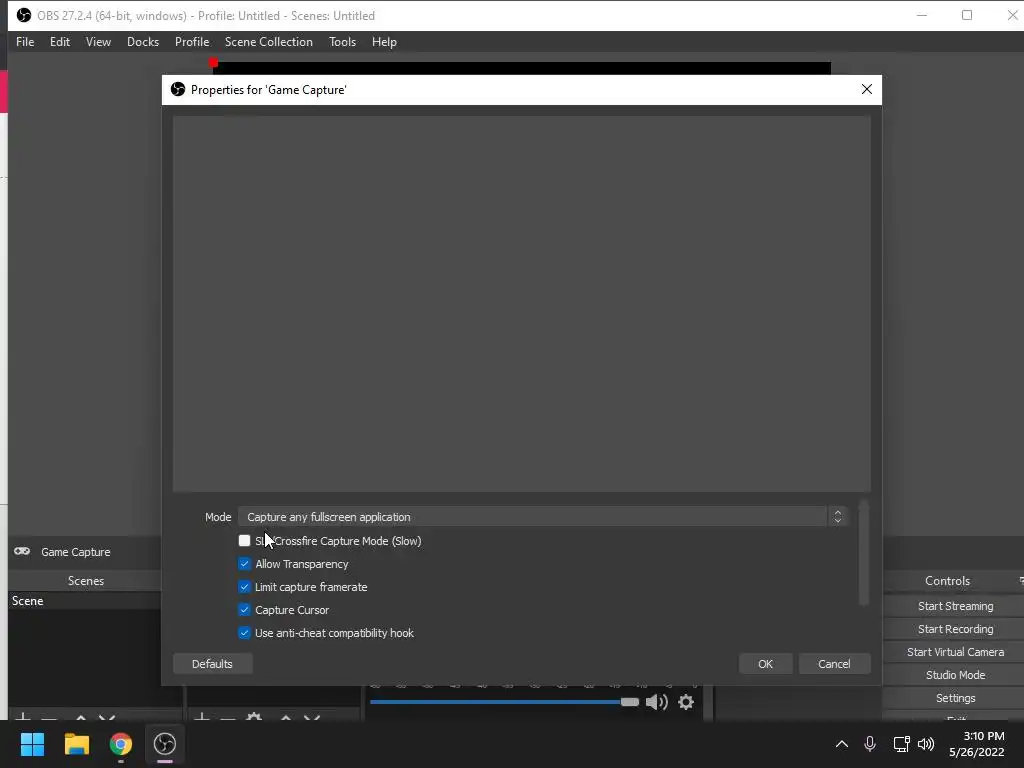Open the View menu
The height and width of the screenshot is (768, 1024).
point(98,42)
